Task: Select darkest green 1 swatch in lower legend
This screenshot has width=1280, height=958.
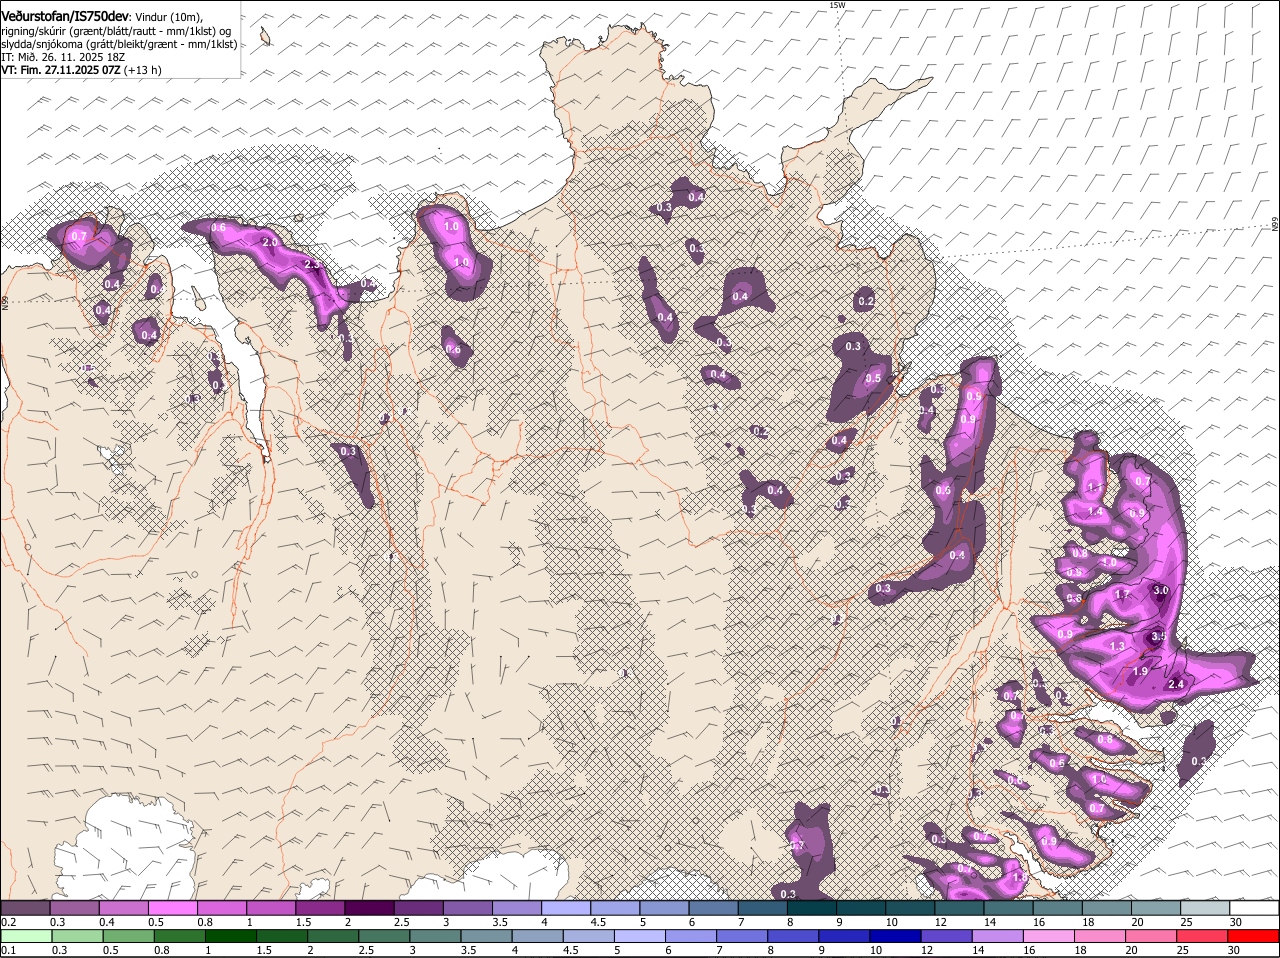Action: point(230,936)
